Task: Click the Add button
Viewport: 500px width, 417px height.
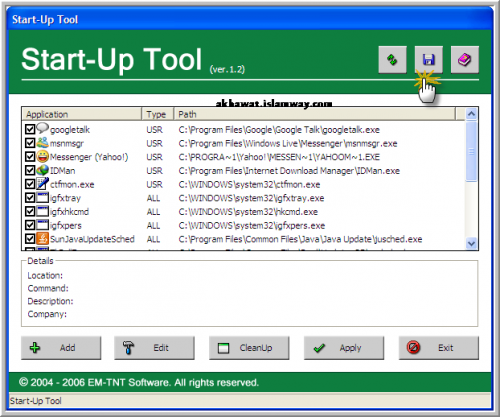Action: pyautogui.click(x=61, y=348)
